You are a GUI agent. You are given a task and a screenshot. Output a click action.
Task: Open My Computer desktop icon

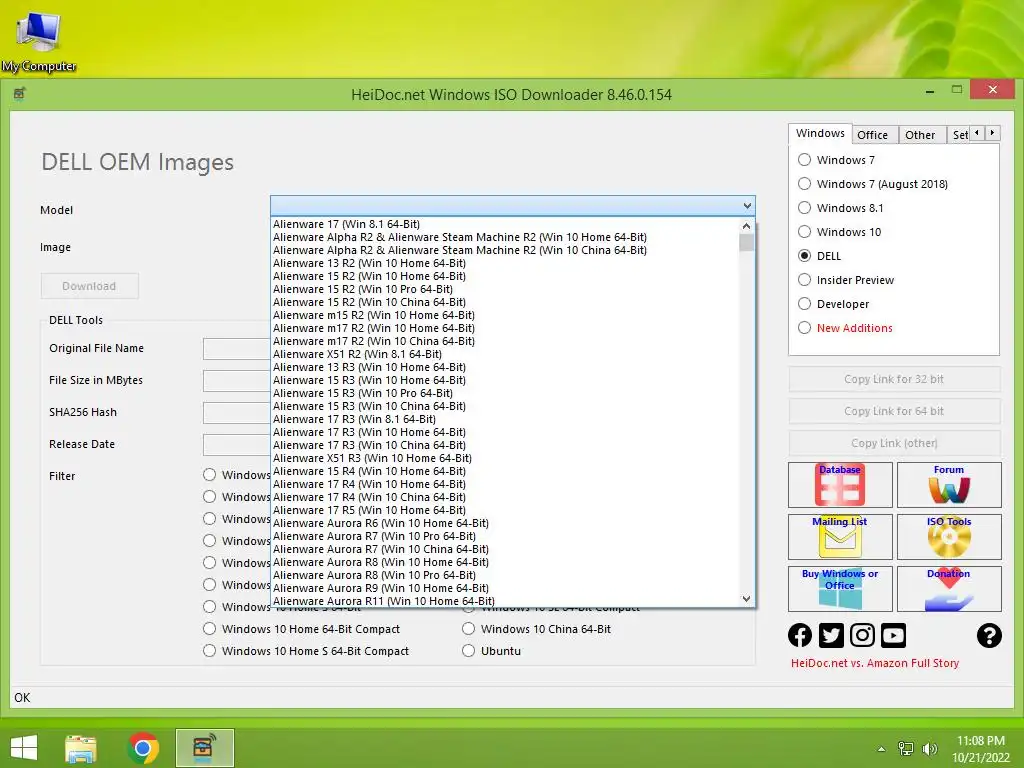tap(39, 40)
